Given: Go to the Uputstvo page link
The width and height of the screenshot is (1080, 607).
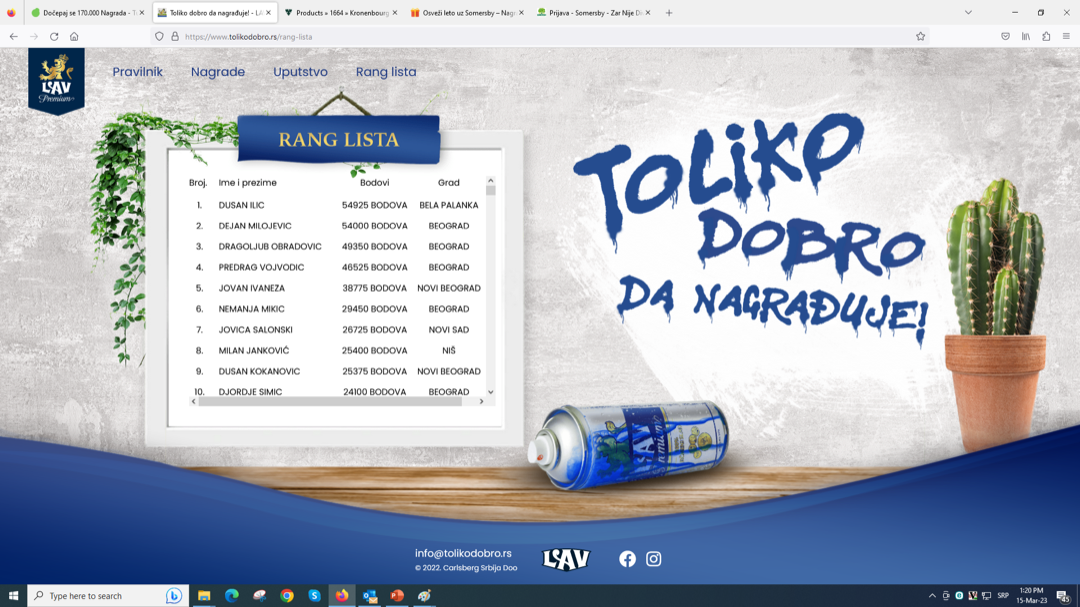Looking at the screenshot, I should 300,72.
